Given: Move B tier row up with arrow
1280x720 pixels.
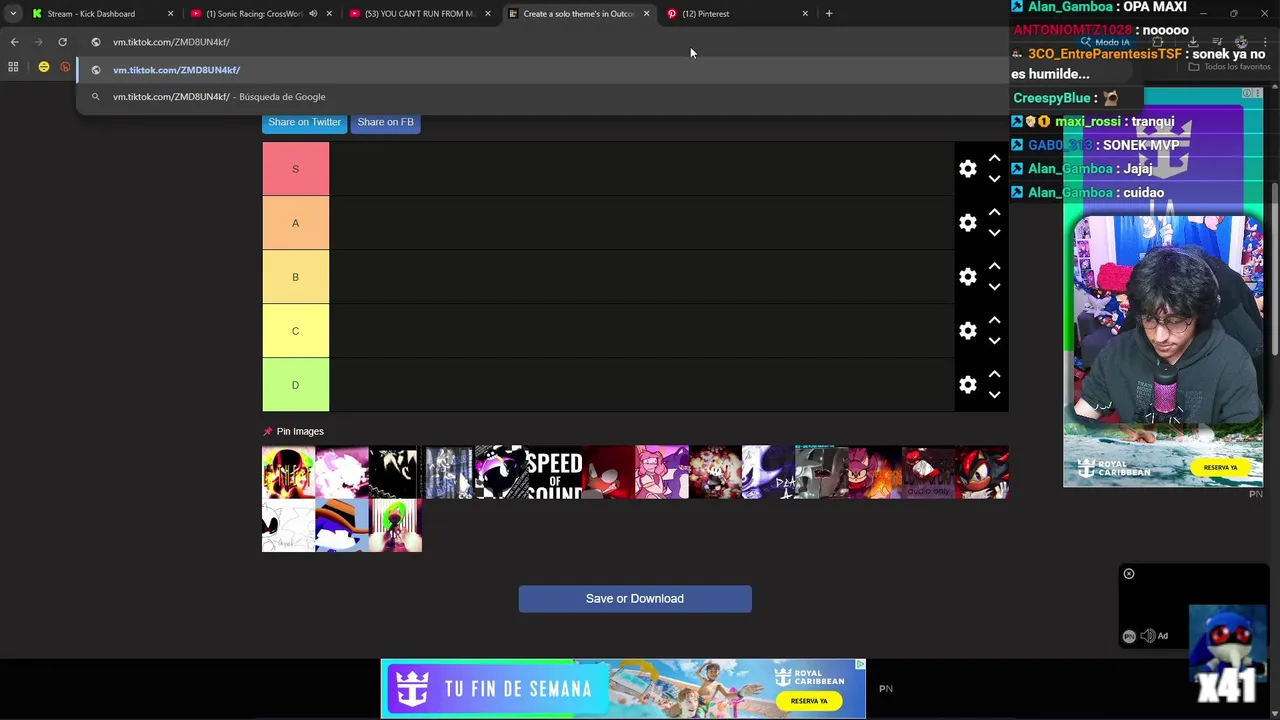Looking at the screenshot, I should click(994, 266).
